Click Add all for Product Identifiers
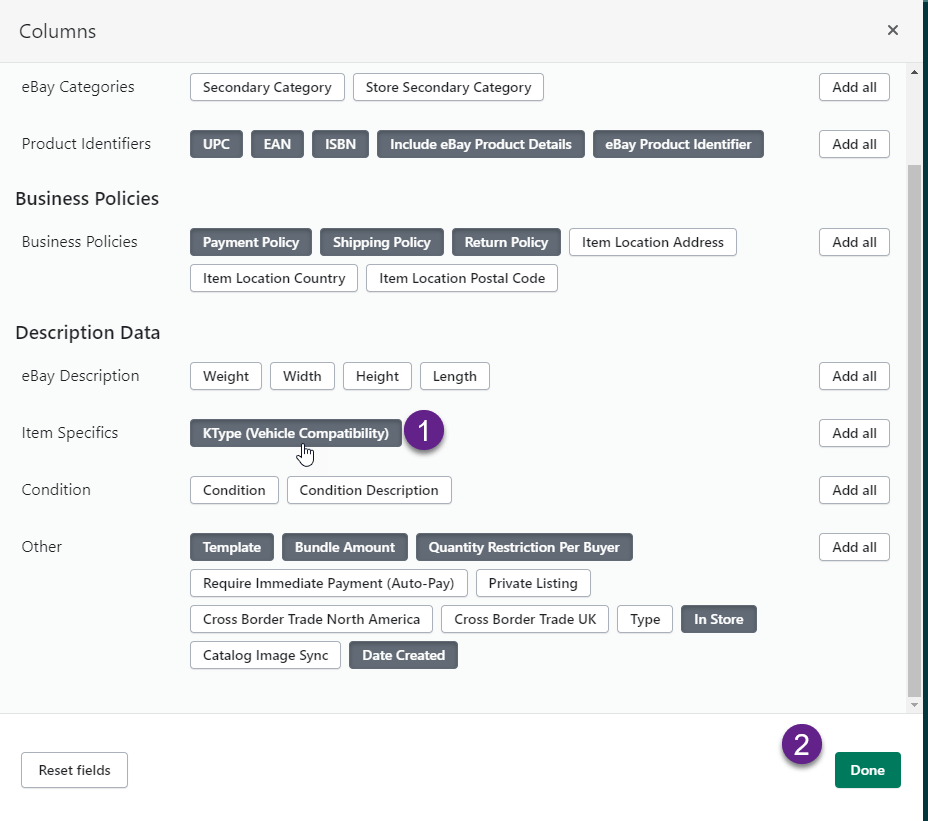The height and width of the screenshot is (821, 928). coord(854,144)
